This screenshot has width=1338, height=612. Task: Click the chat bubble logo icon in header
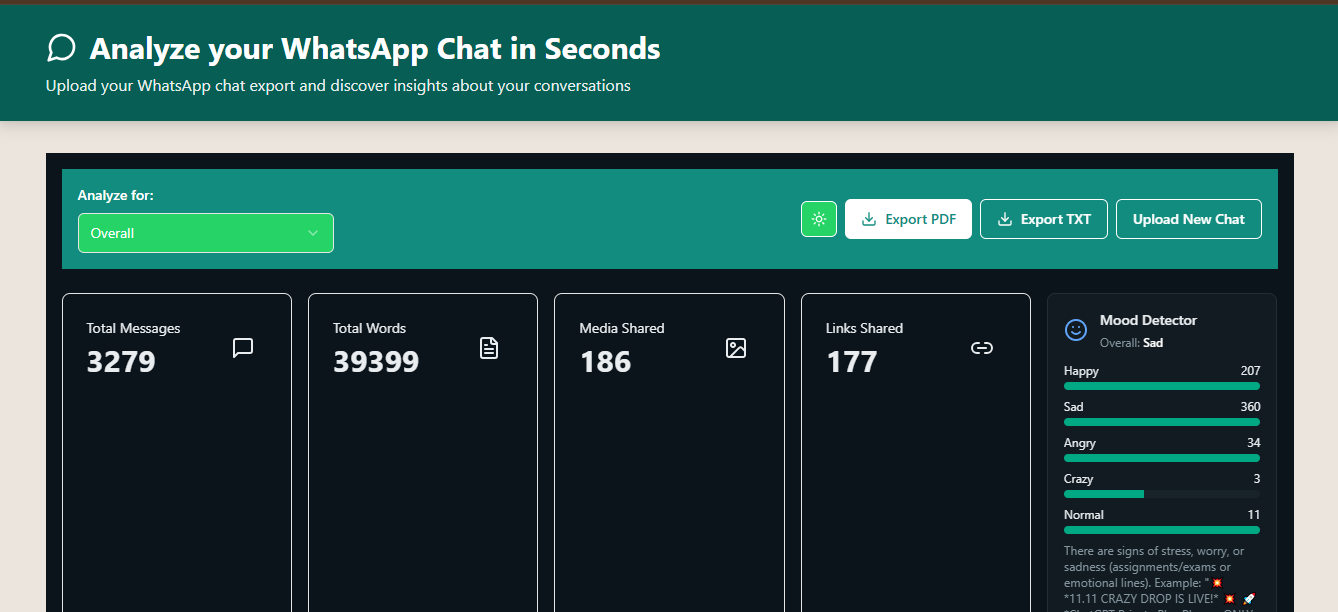pyautogui.click(x=61, y=48)
